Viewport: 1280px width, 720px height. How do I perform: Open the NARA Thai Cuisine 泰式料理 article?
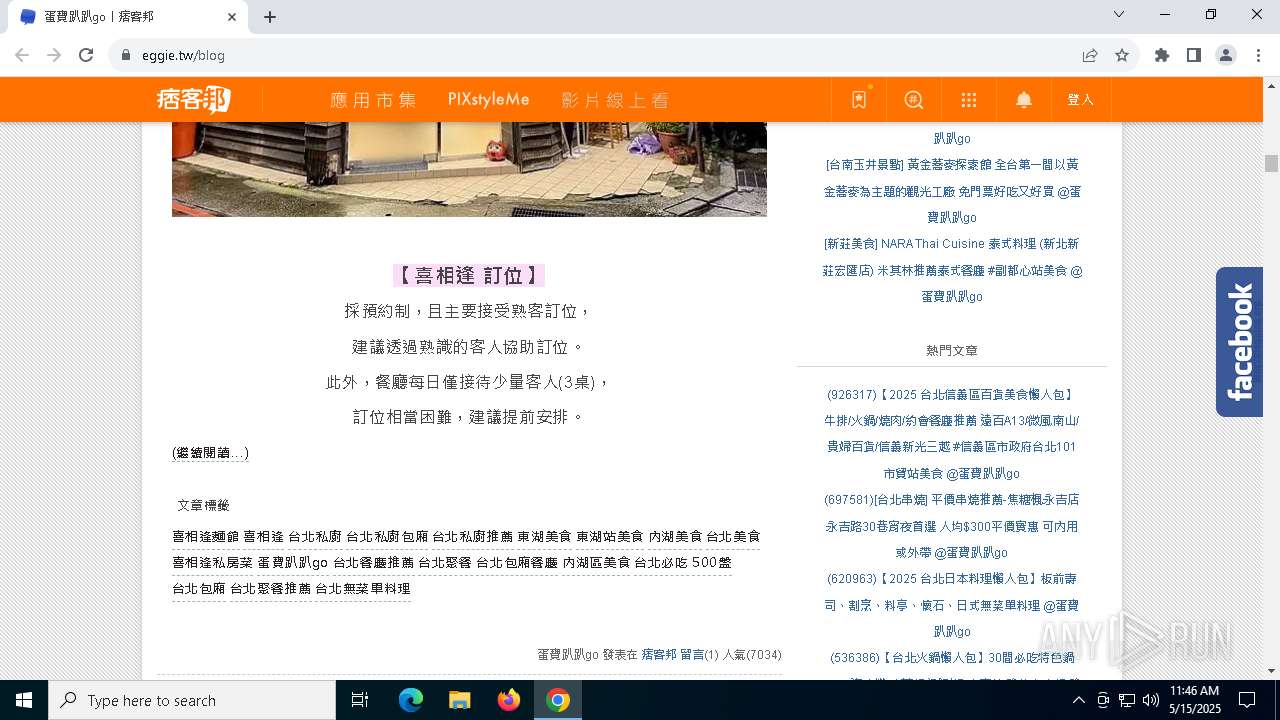pos(952,270)
